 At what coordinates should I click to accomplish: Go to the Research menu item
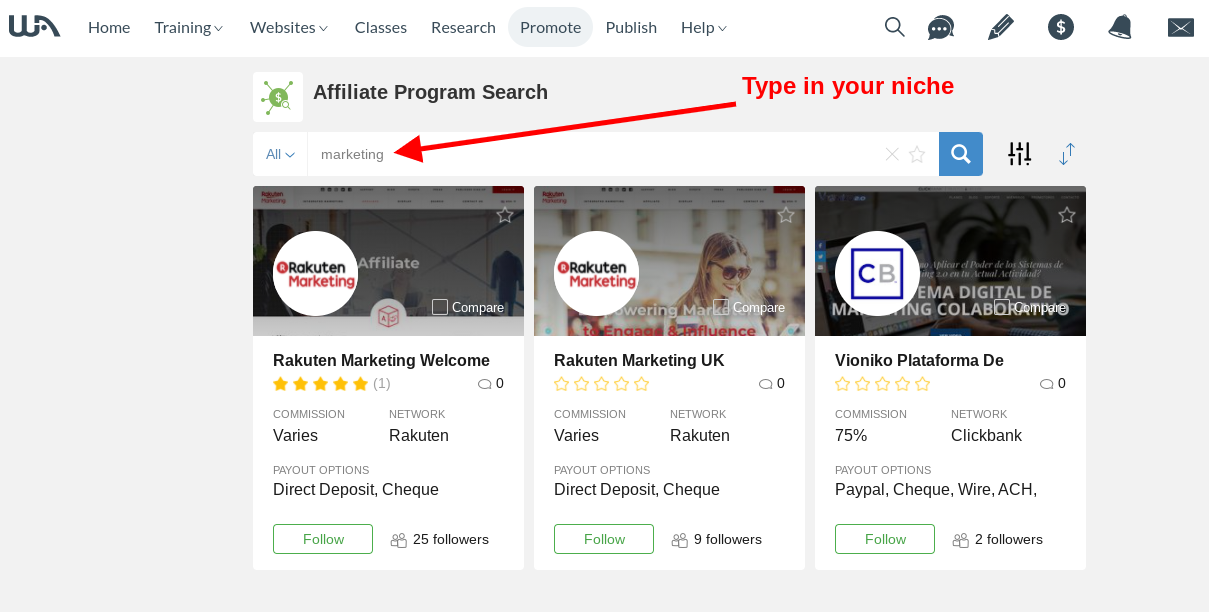463,27
